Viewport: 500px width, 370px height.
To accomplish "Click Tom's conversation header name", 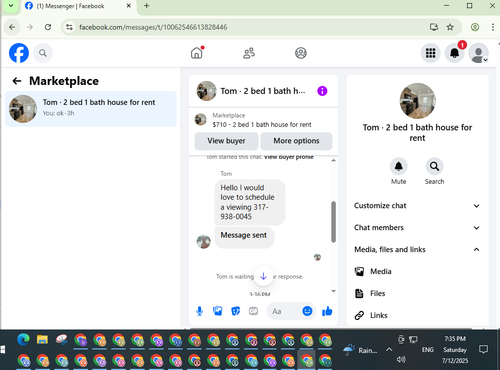I will (263, 91).
